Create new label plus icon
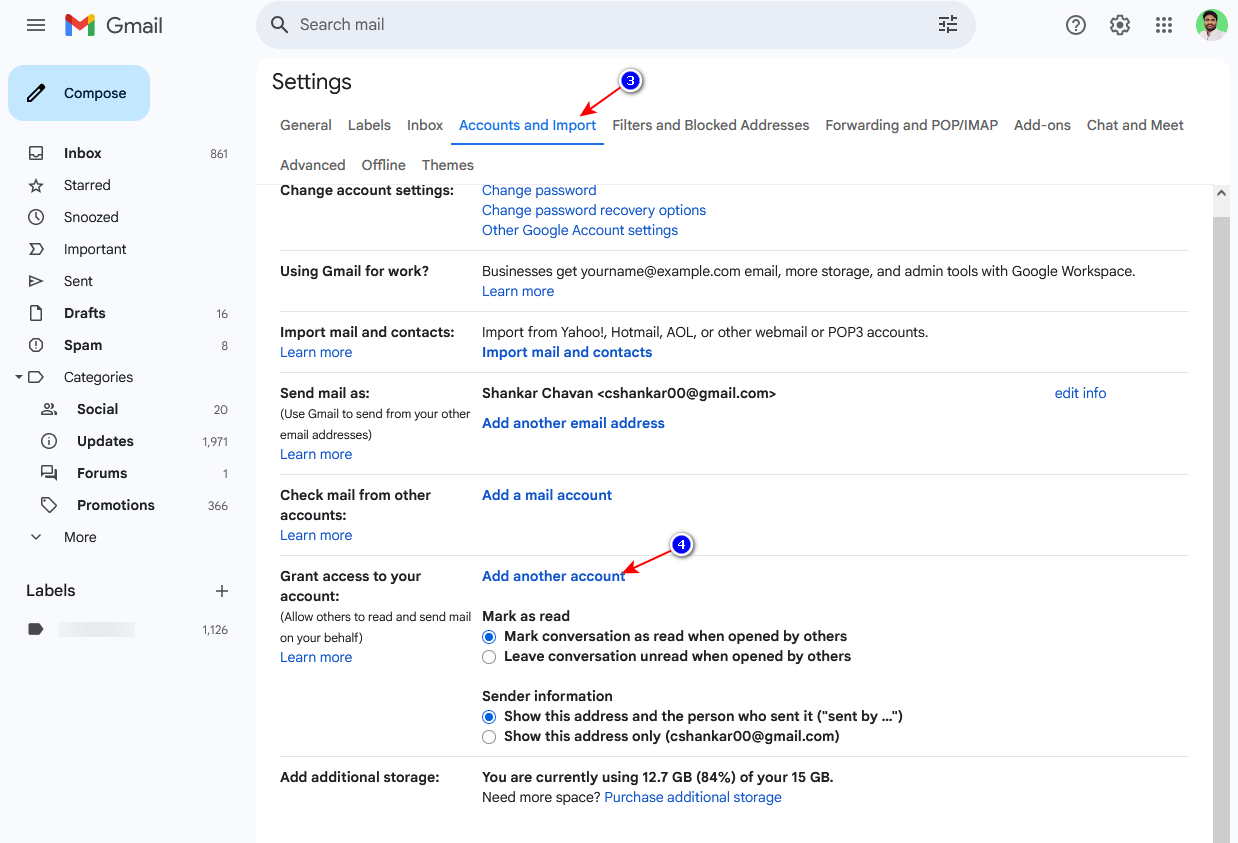Screen dimensions: 1238x843 [222, 591]
